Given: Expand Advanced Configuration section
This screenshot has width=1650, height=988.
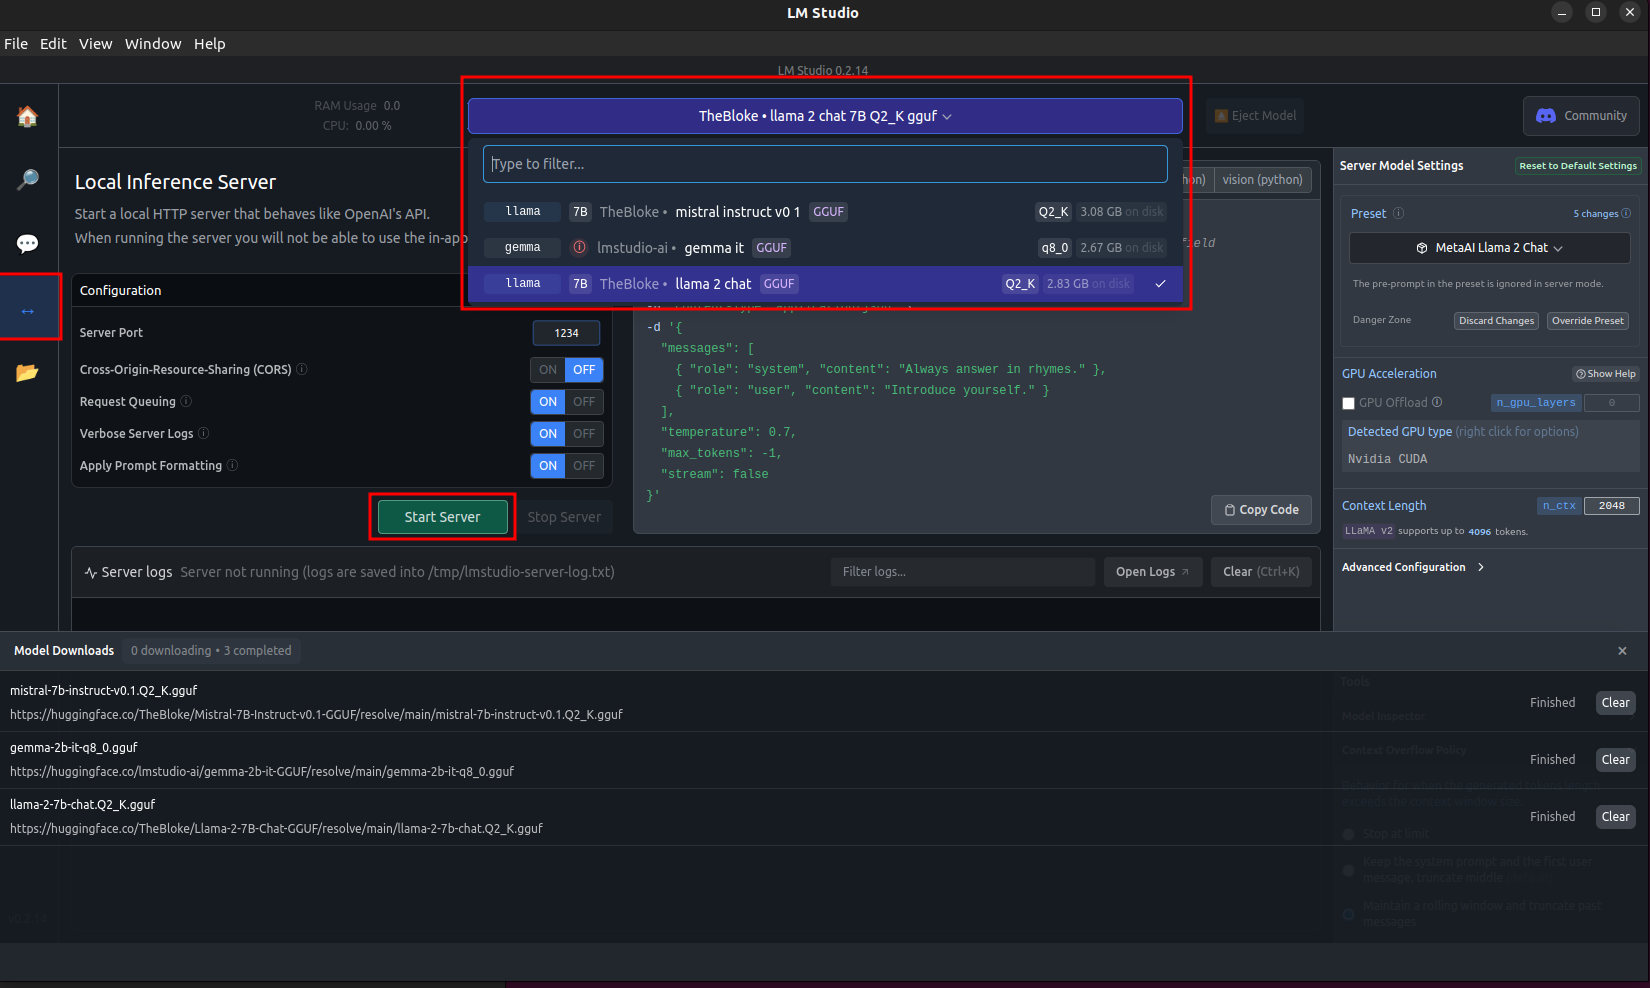Looking at the screenshot, I should point(1413,567).
